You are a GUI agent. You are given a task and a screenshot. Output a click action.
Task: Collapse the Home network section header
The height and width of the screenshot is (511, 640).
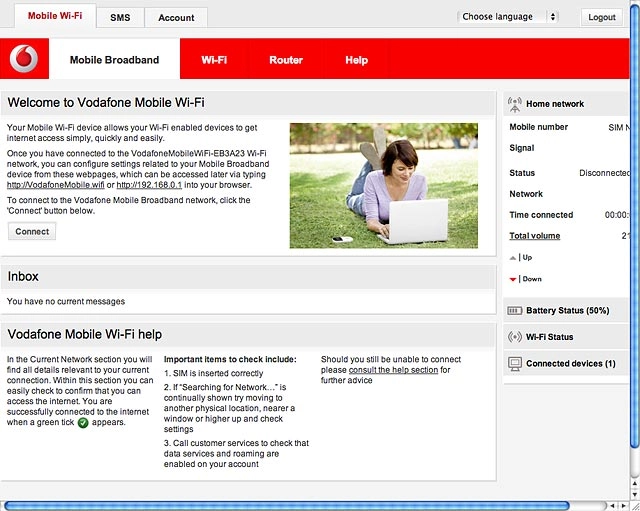pos(566,104)
